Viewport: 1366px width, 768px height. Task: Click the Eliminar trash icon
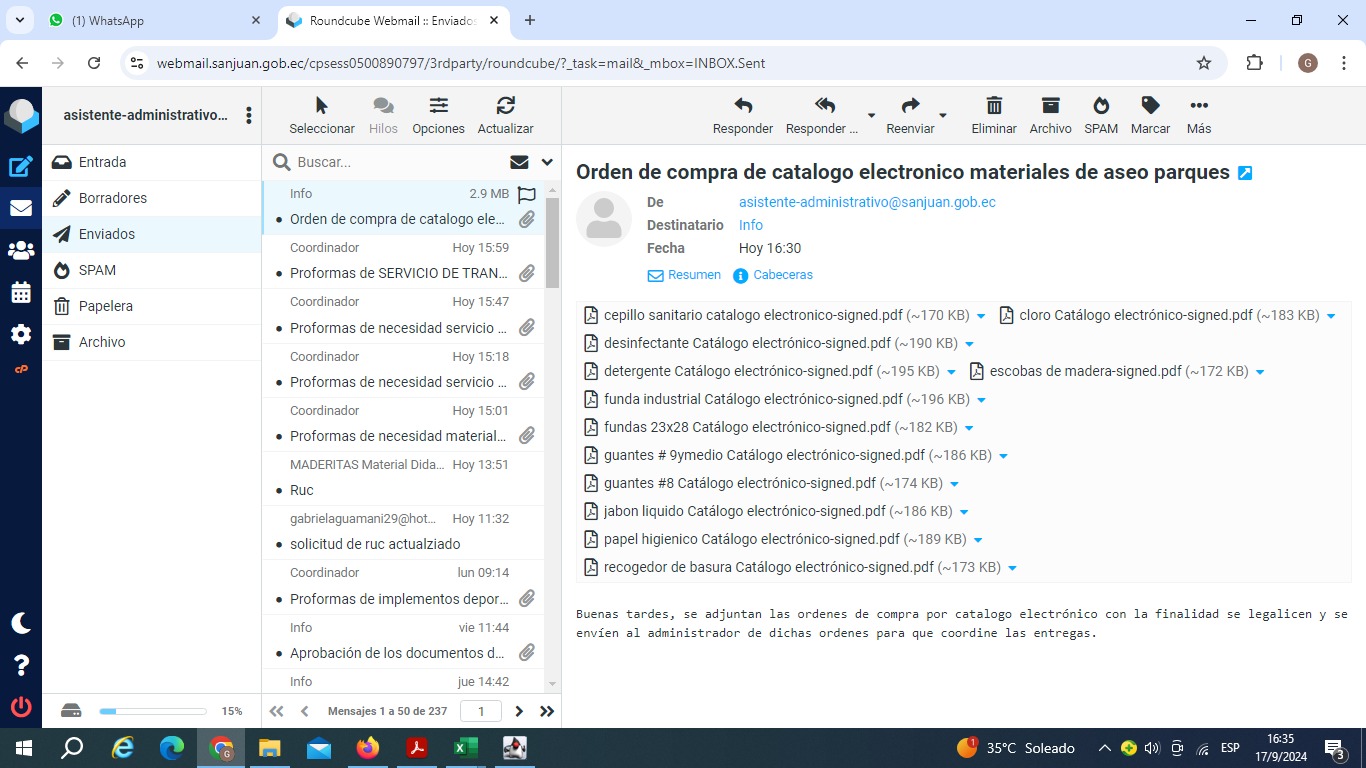point(993,106)
